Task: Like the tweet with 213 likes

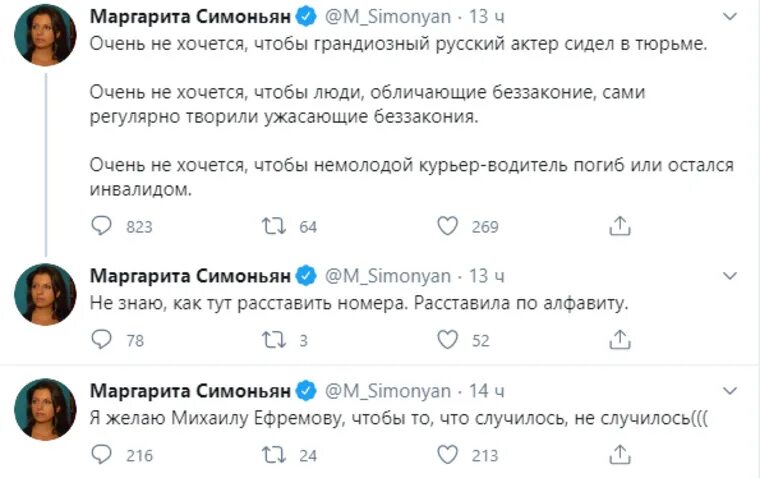Action: point(447,456)
